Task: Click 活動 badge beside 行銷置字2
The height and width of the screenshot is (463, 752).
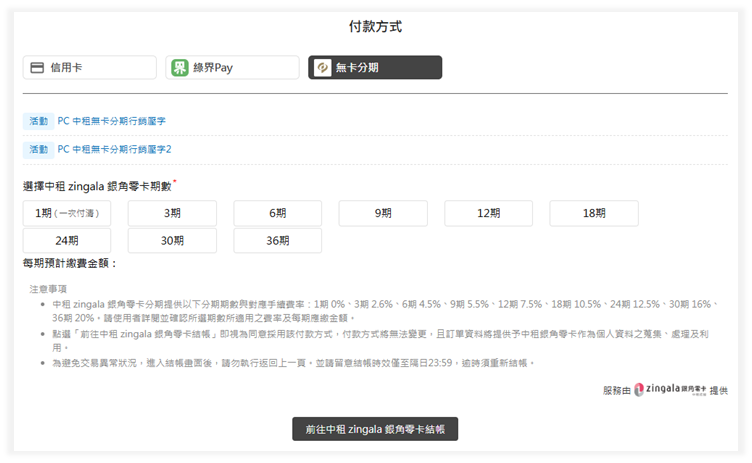Action: [38, 150]
